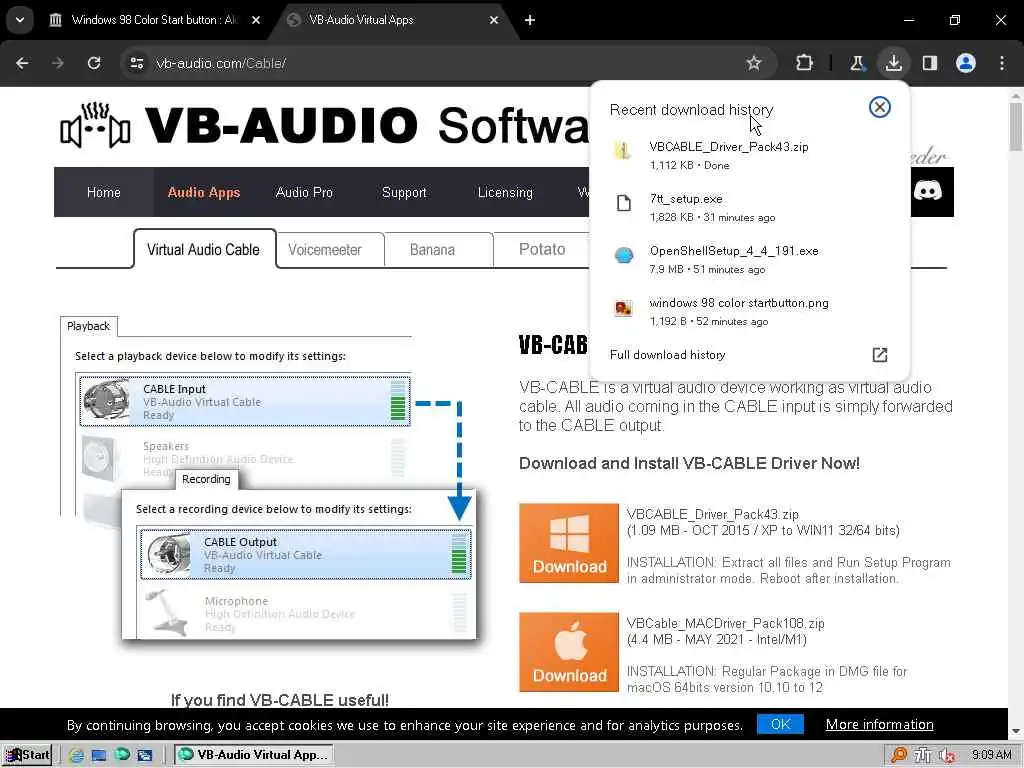This screenshot has height=768, width=1024.
Task: Click the Windows Download button for VBCABLE_Driver_Pack43
Action: tap(569, 543)
